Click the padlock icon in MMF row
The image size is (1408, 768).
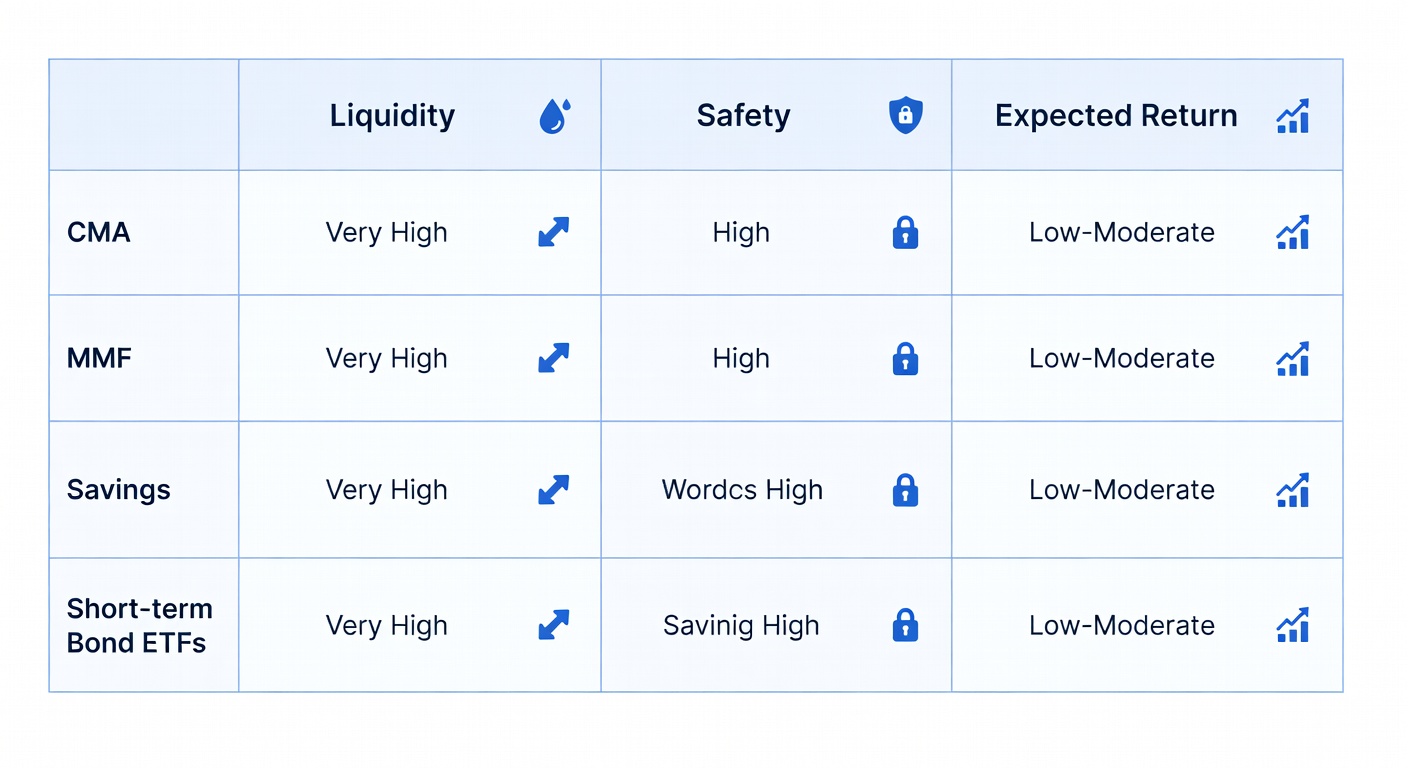click(x=905, y=358)
